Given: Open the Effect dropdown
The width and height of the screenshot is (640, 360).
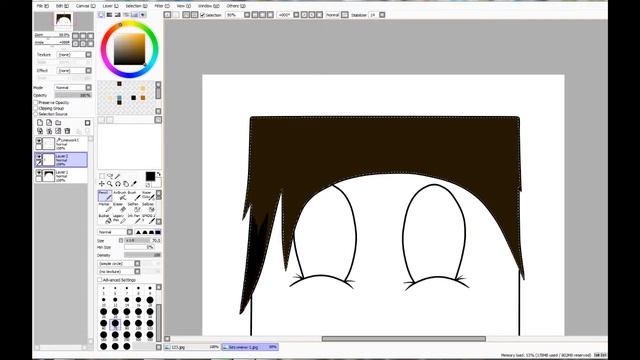Looking at the screenshot, I should [74, 71].
